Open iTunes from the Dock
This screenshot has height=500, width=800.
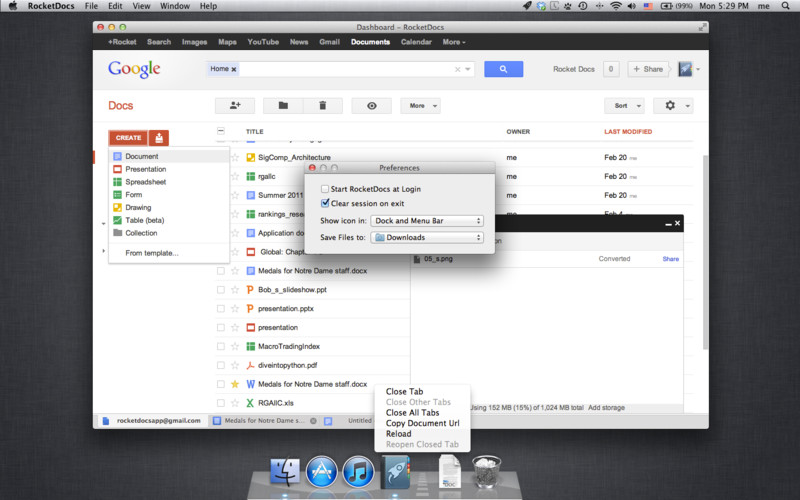[358, 470]
